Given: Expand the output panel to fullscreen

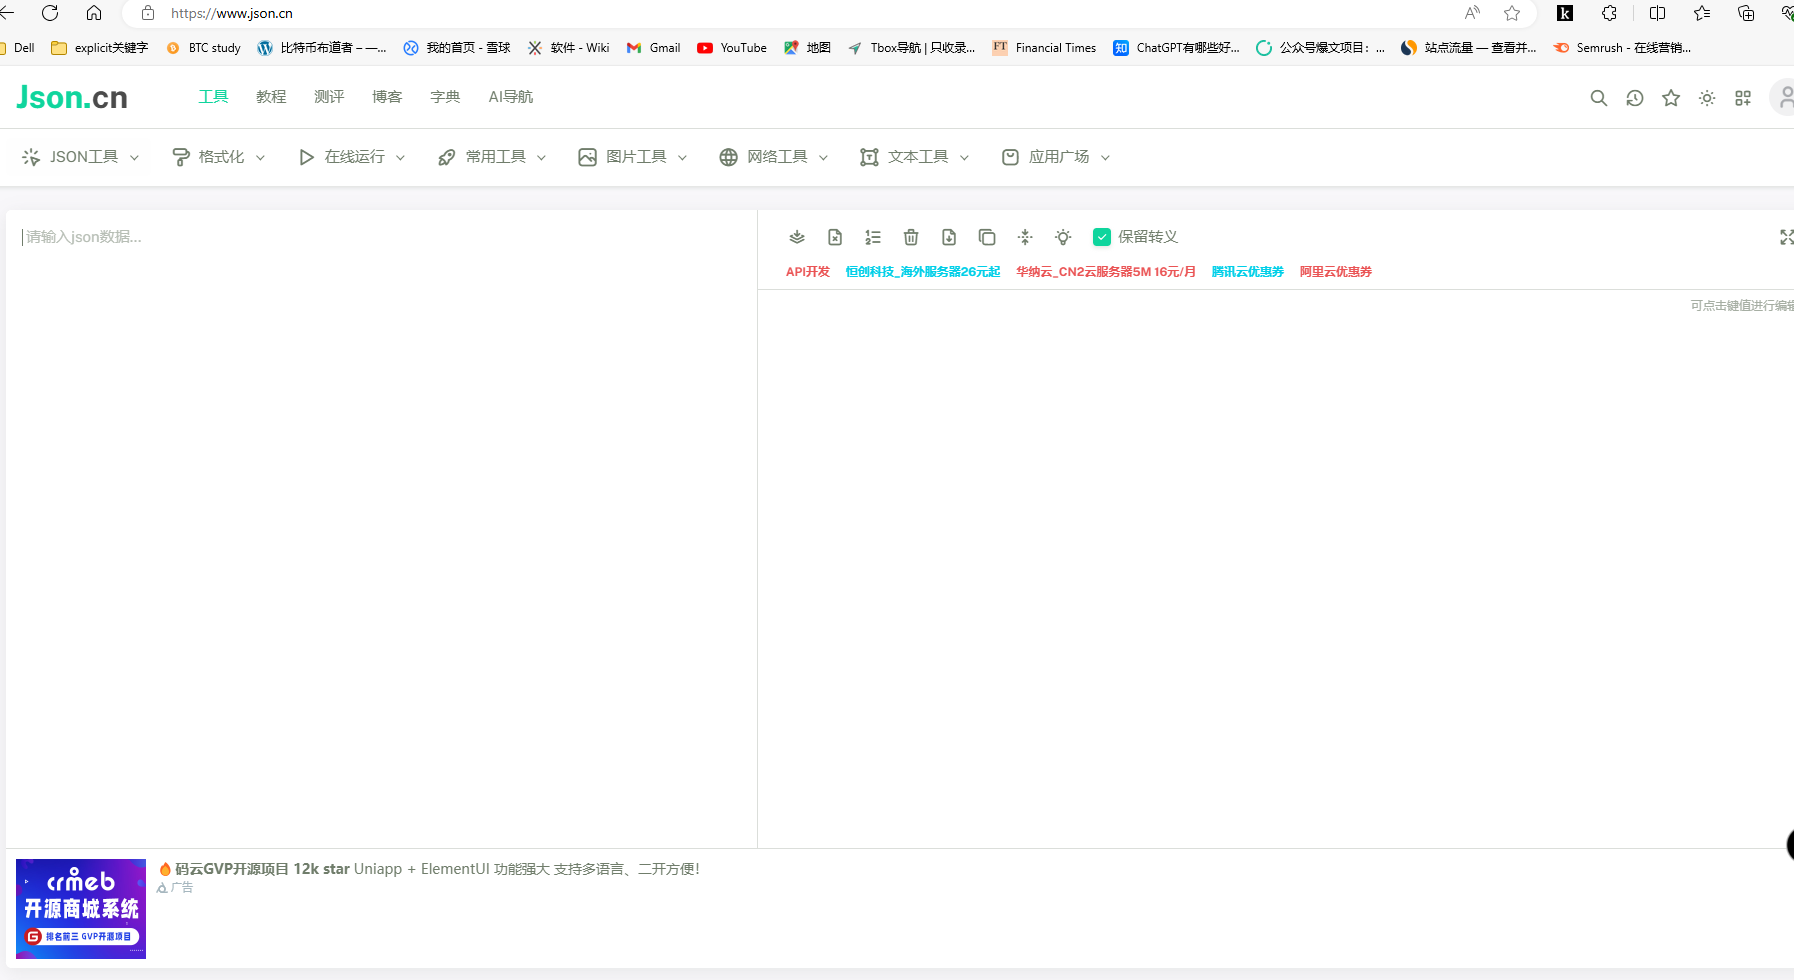Looking at the screenshot, I should tap(1786, 237).
